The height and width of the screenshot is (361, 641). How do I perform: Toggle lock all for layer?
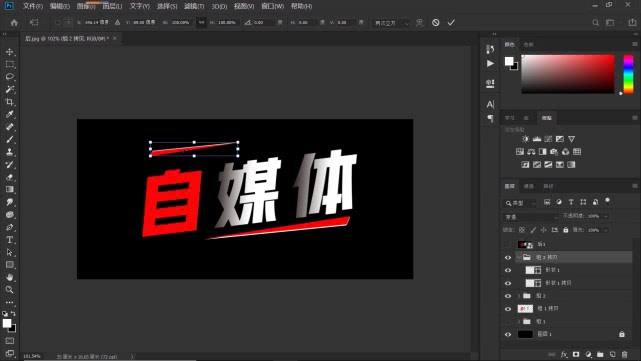pos(566,230)
